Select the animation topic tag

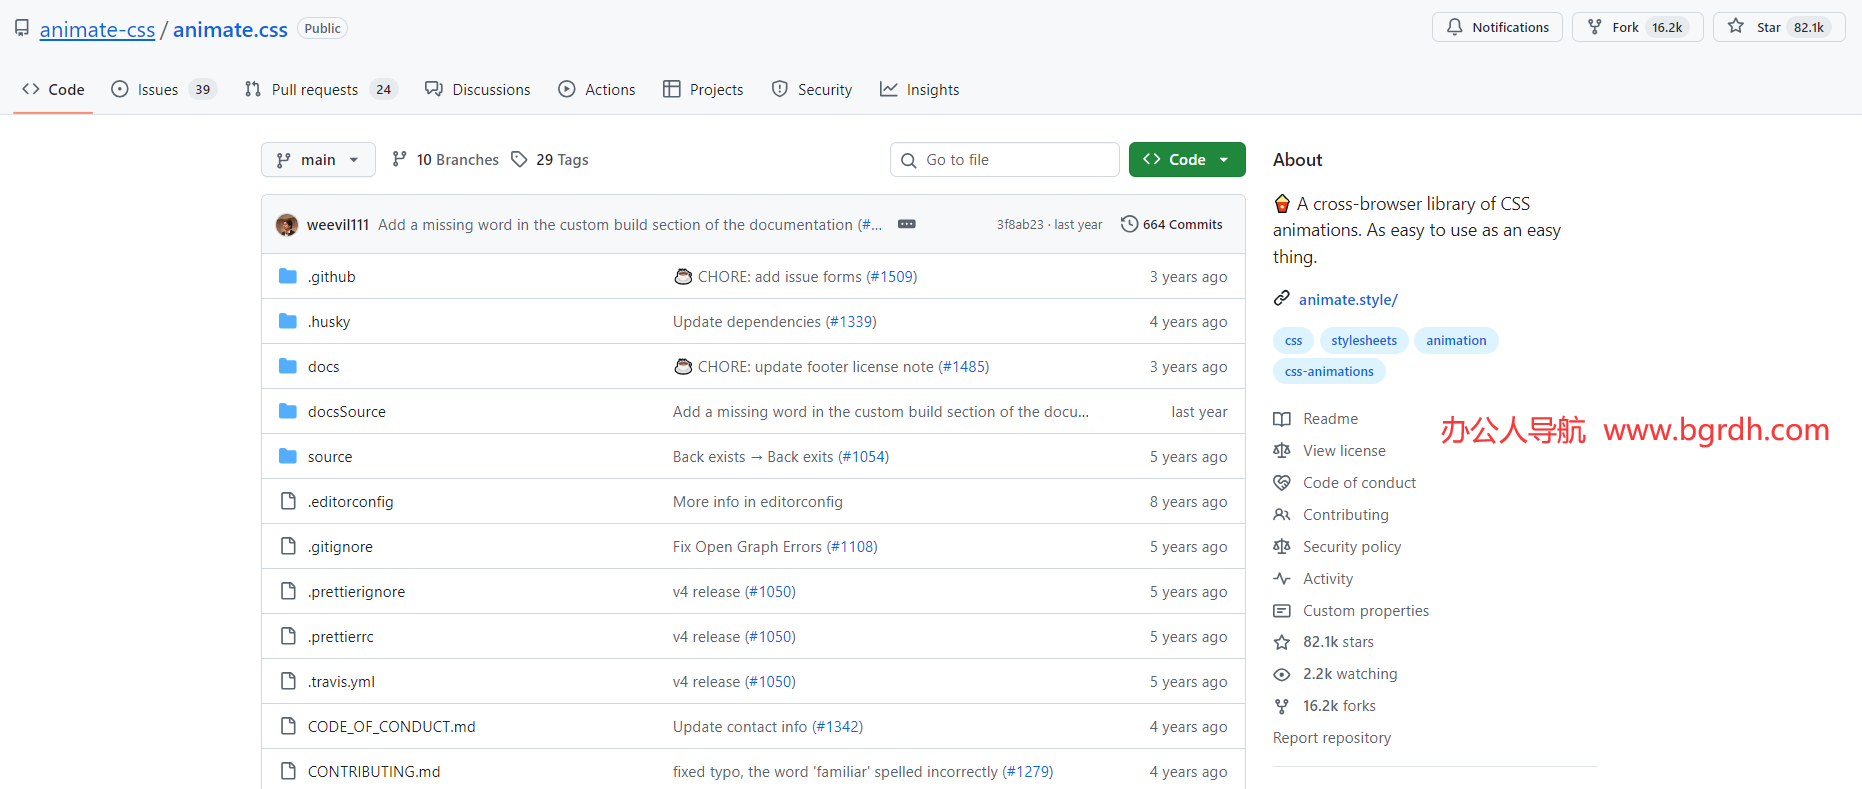1456,341
